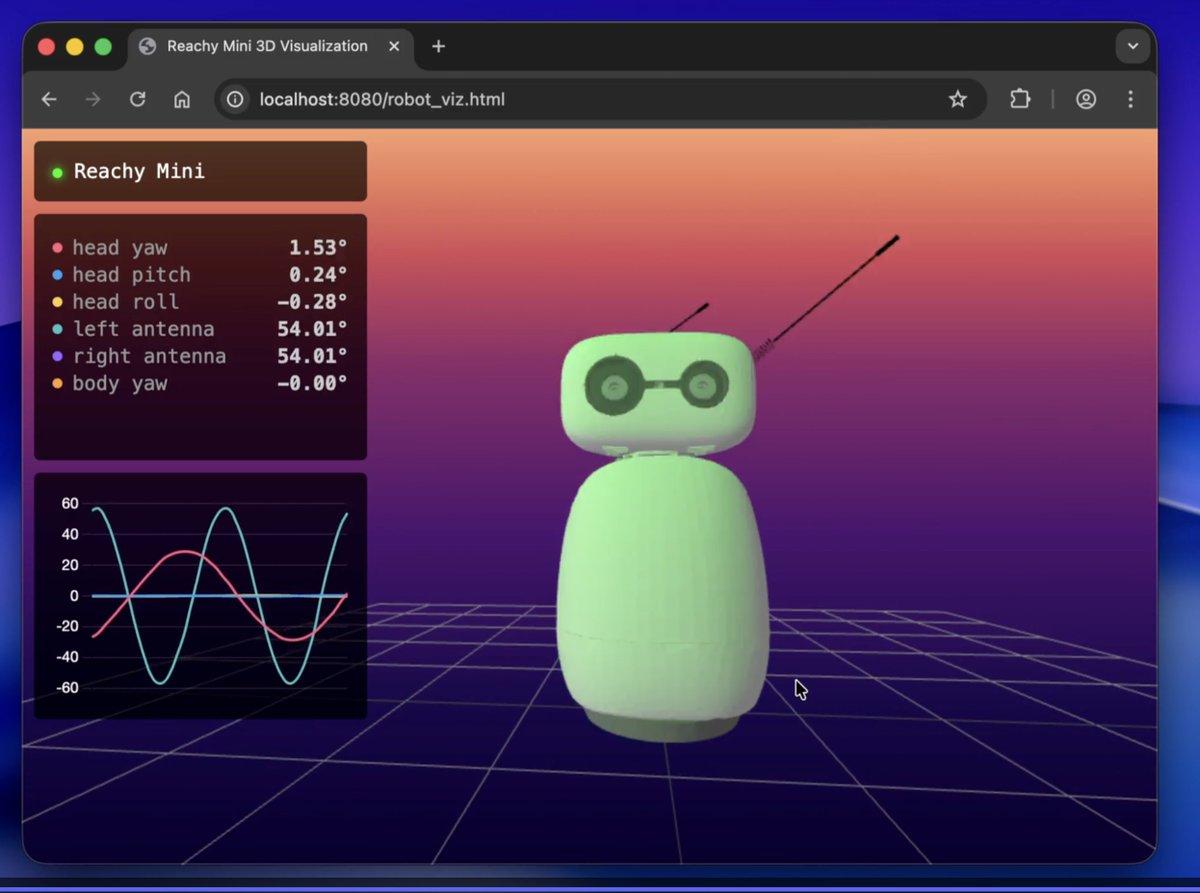The height and width of the screenshot is (893, 1200).
Task: Click the download chevron at top right
Action: [x=1132, y=46]
